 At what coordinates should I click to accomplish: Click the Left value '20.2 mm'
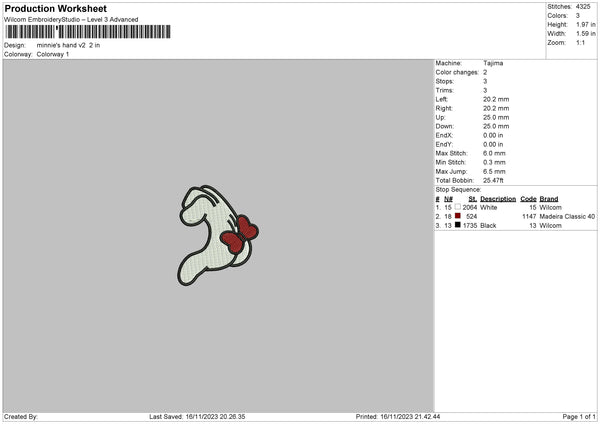click(496, 99)
